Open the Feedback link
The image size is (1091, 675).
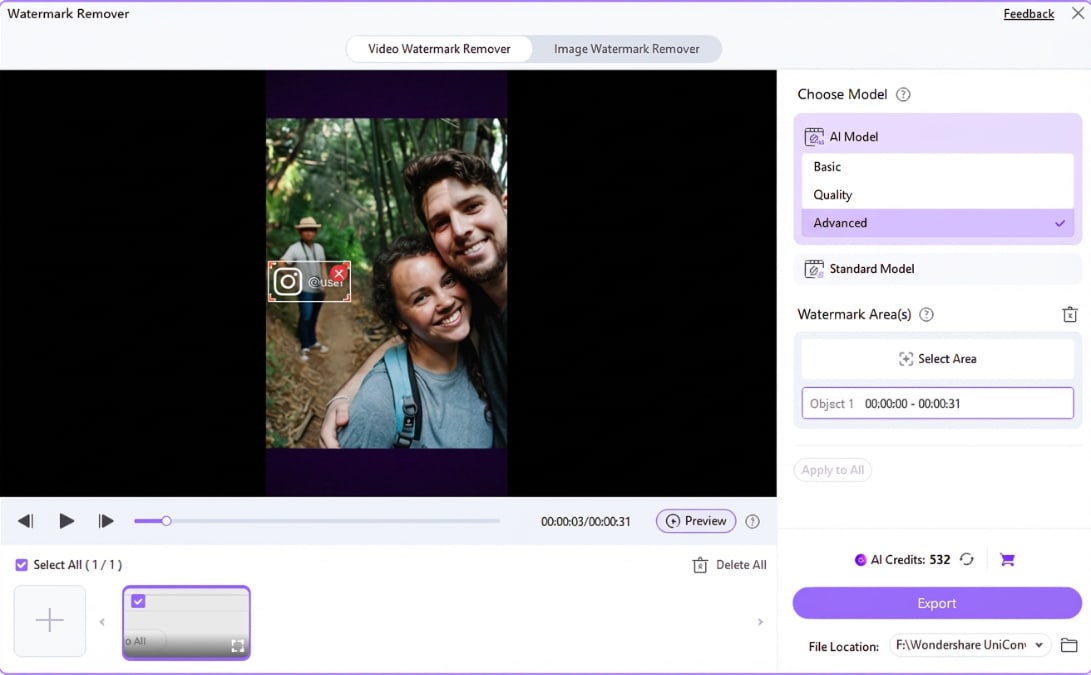[1028, 13]
